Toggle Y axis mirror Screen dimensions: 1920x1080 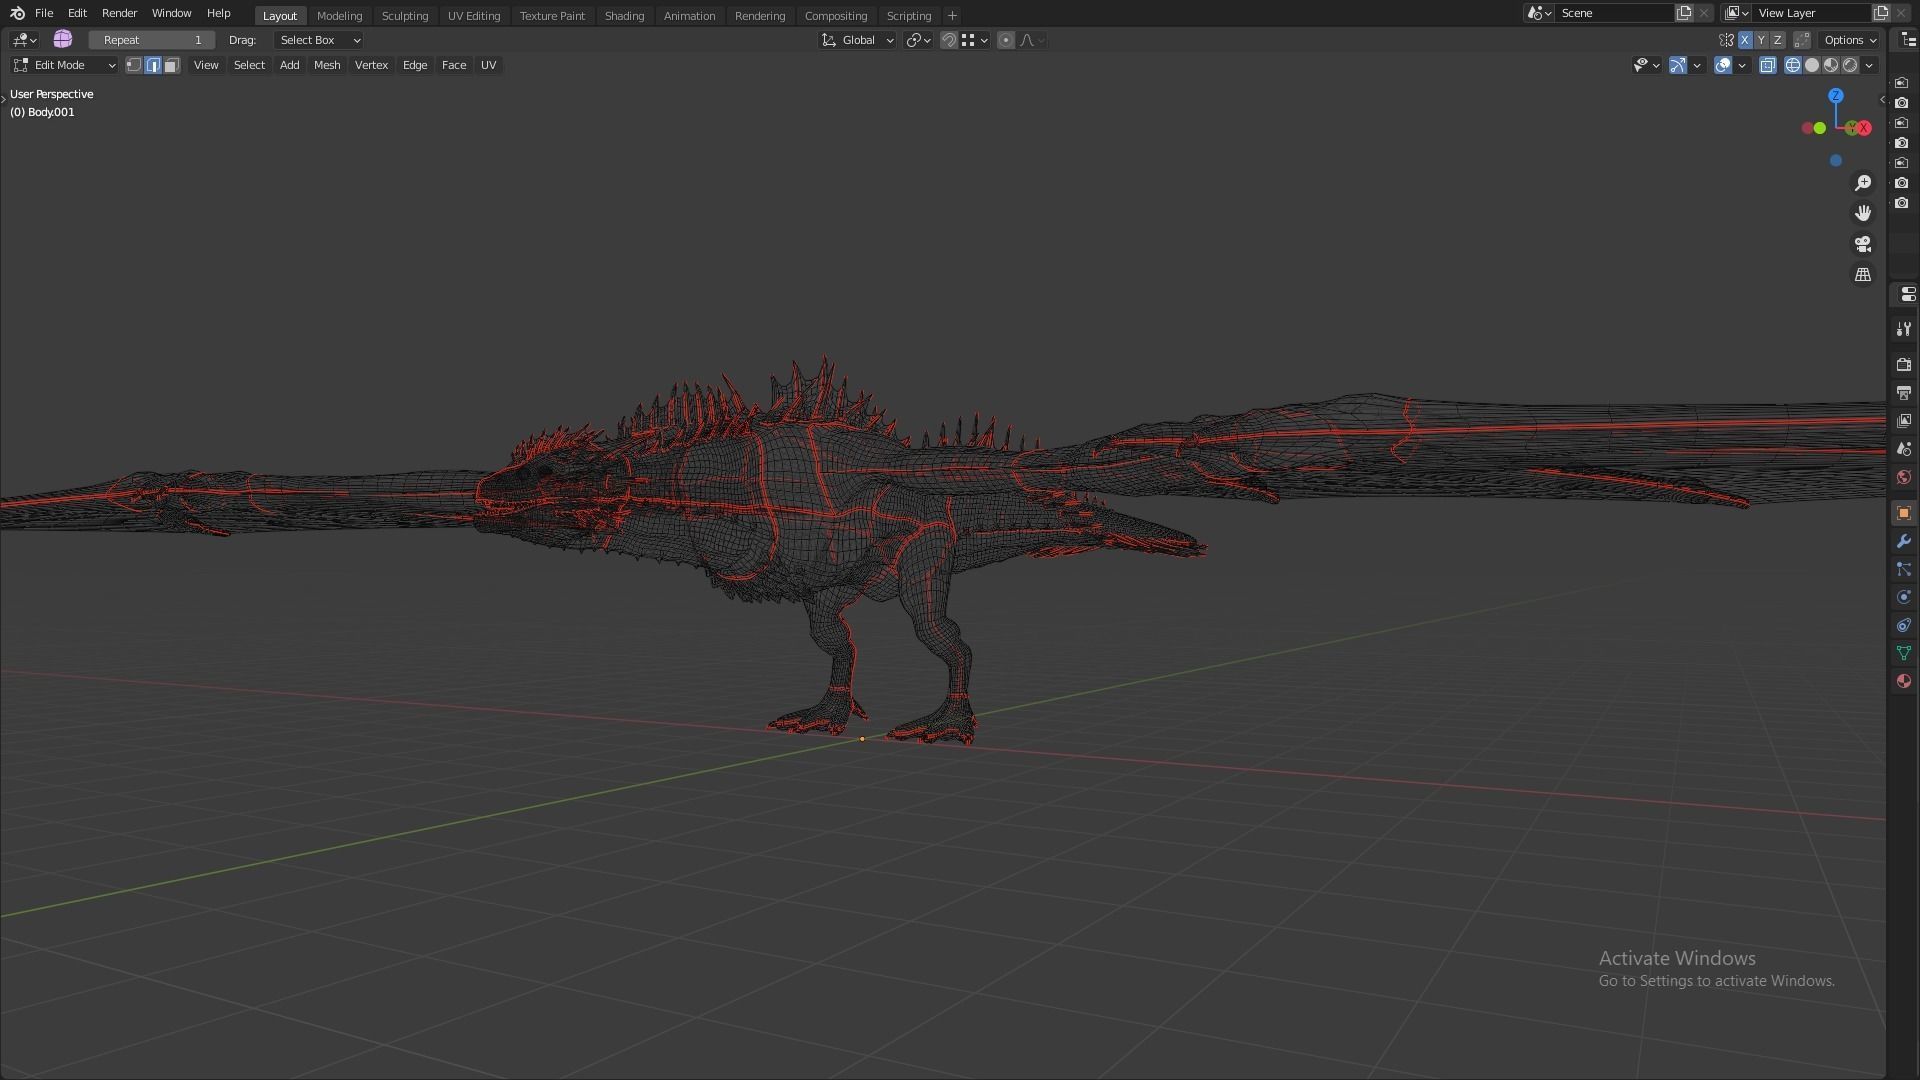tap(1761, 40)
